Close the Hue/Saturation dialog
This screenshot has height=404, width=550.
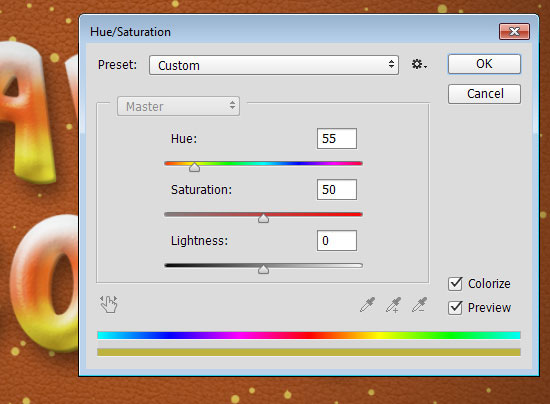point(514,32)
